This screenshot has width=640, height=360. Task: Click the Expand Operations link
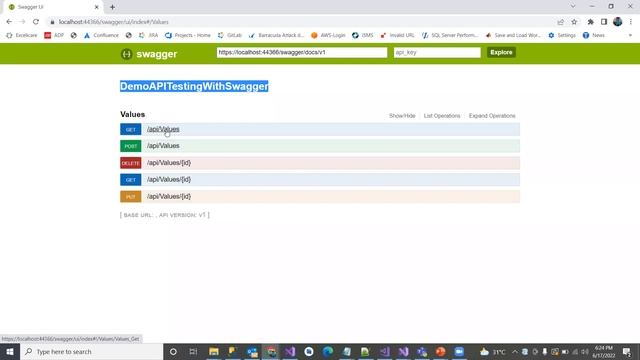tap(492, 116)
